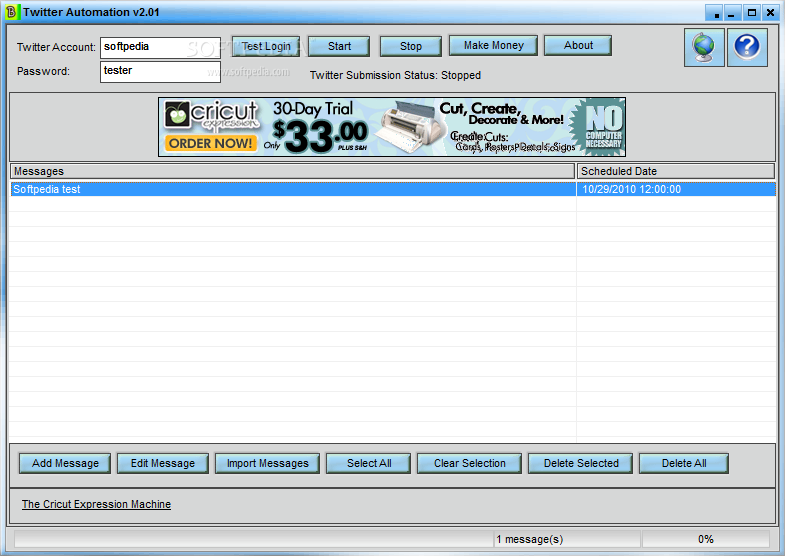This screenshot has width=785, height=556.
Task: Click the blue question mark help icon
Action: [747, 48]
